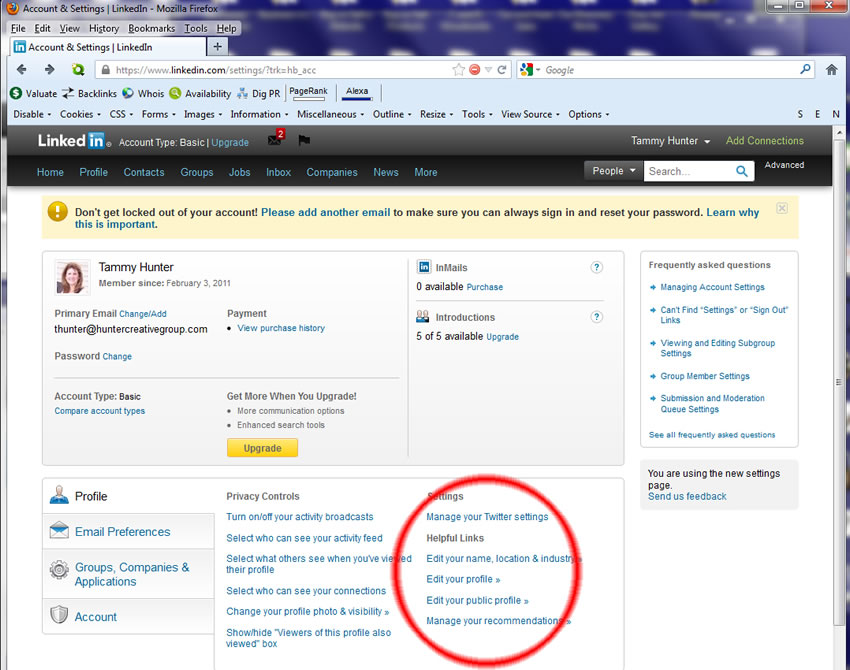Click the yellow Upgrade button
Screen dimensions: 850x670
pyautogui.click(x=262, y=447)
